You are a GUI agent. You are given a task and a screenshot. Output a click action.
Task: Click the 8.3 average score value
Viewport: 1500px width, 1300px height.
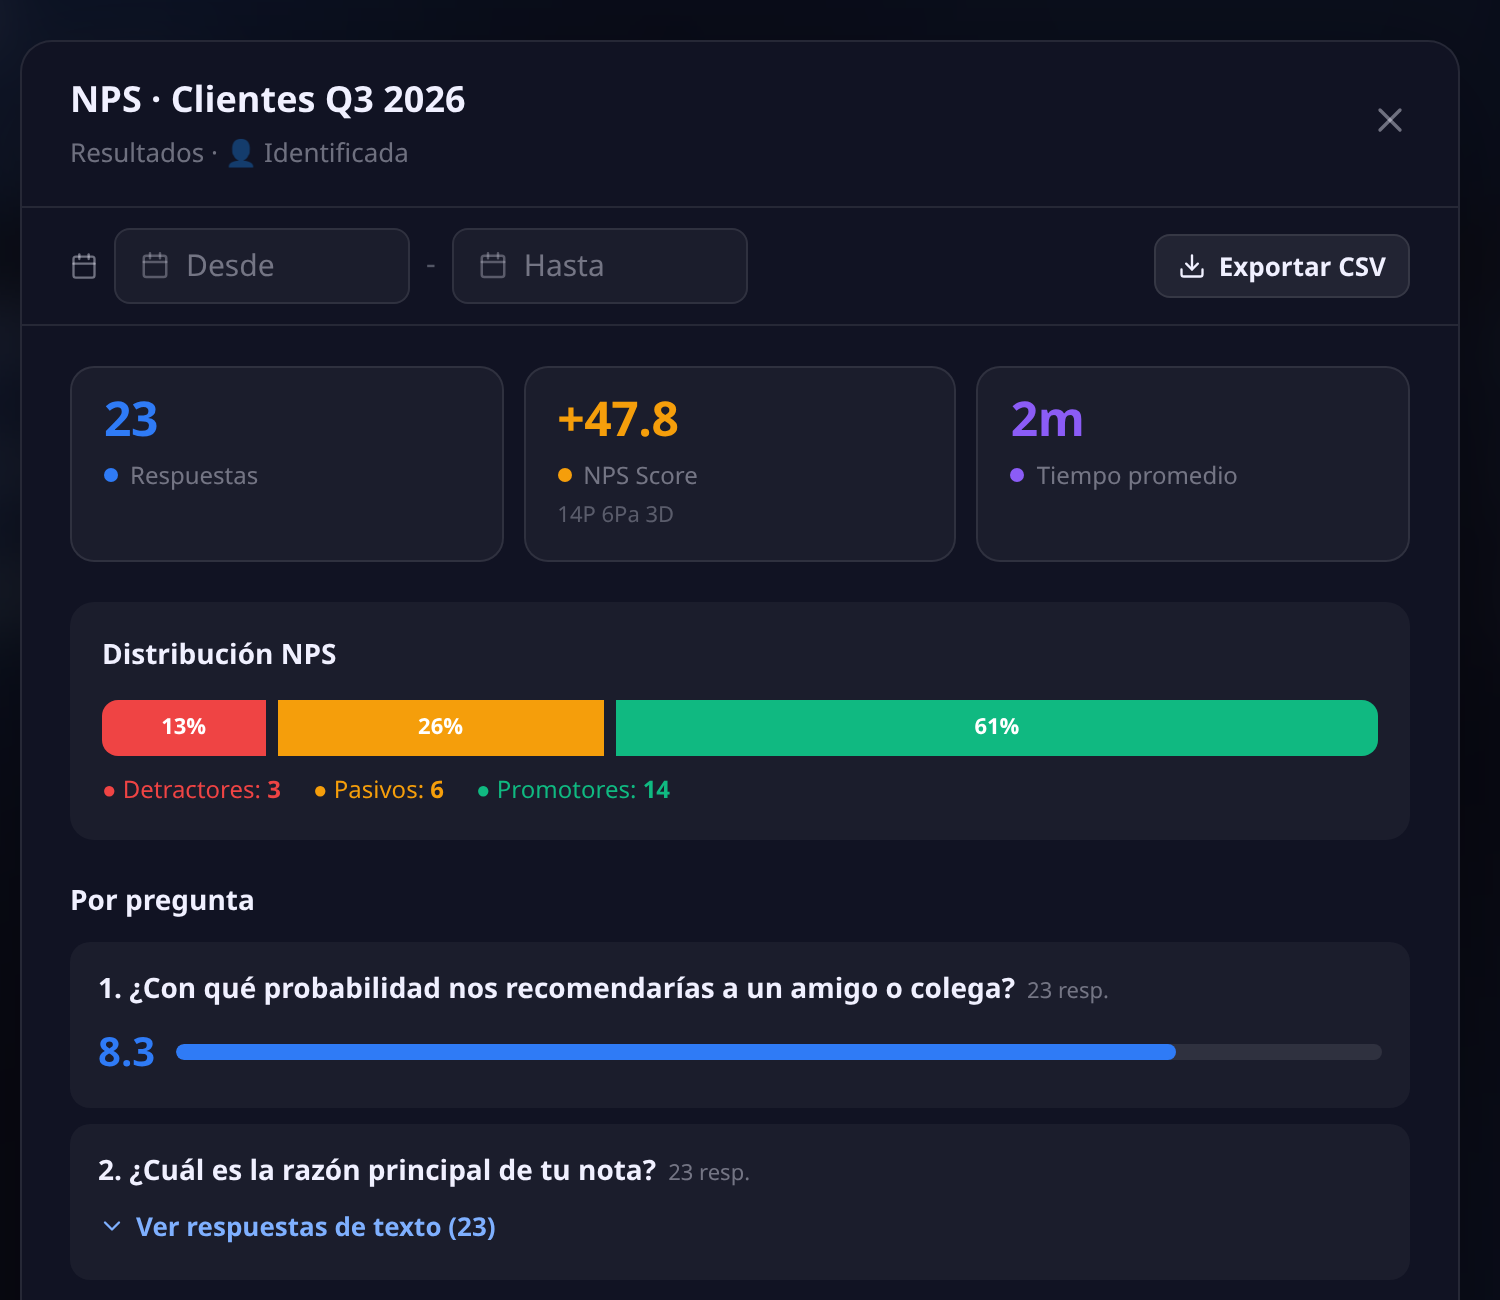127,1052
